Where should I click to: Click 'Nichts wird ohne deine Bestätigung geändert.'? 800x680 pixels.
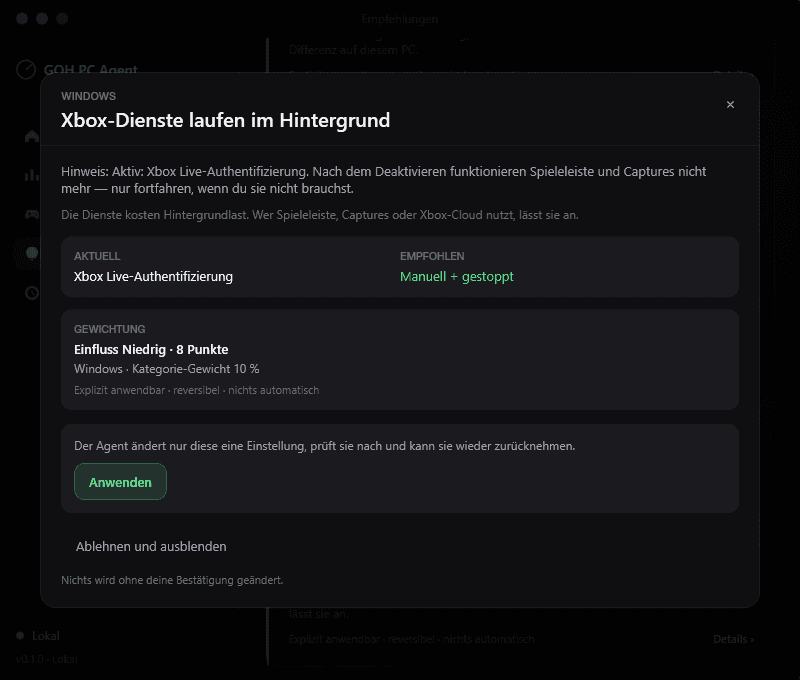[x=172, y=580]
